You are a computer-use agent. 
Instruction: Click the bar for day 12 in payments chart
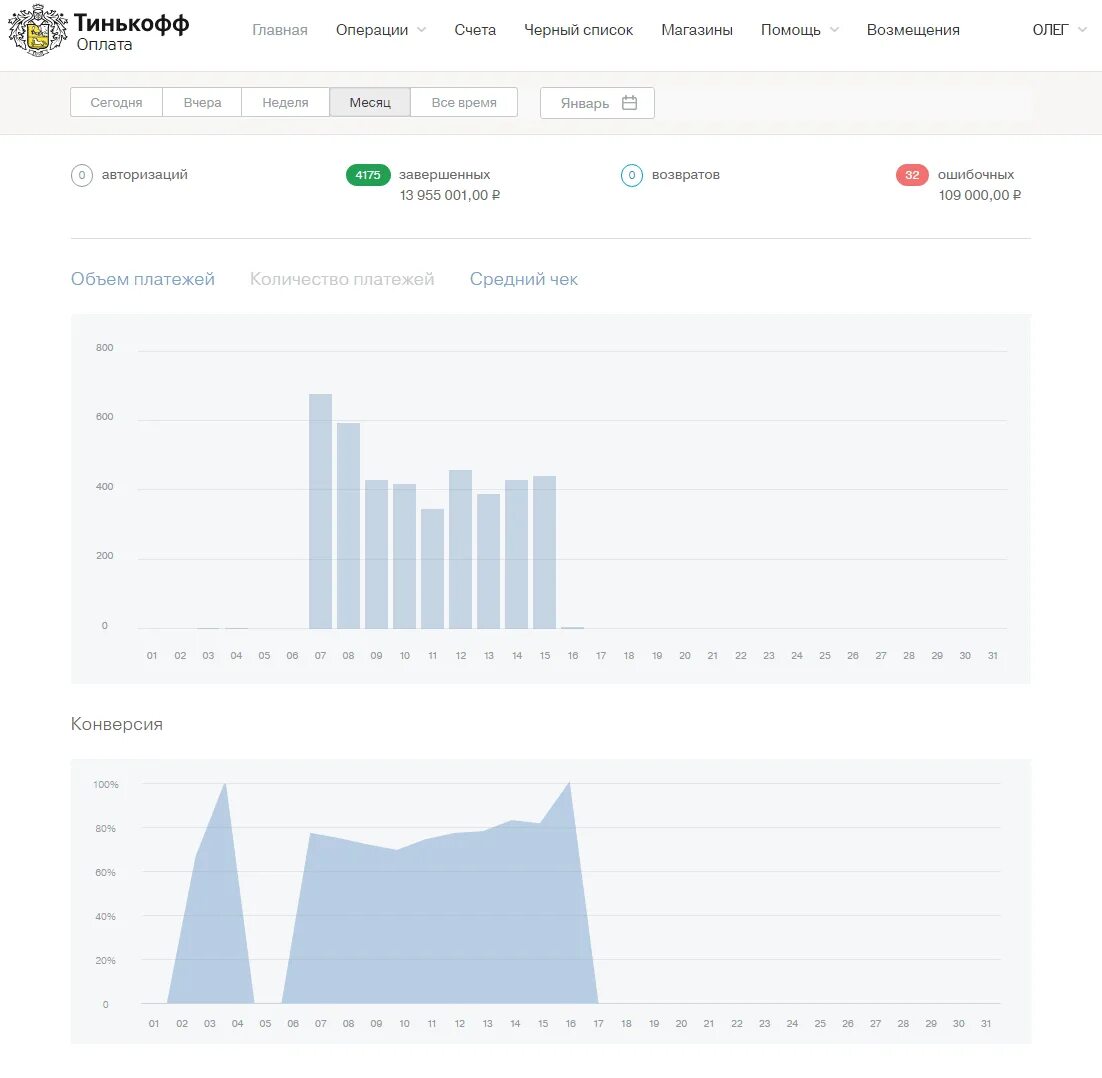click(x=460, y=549)
